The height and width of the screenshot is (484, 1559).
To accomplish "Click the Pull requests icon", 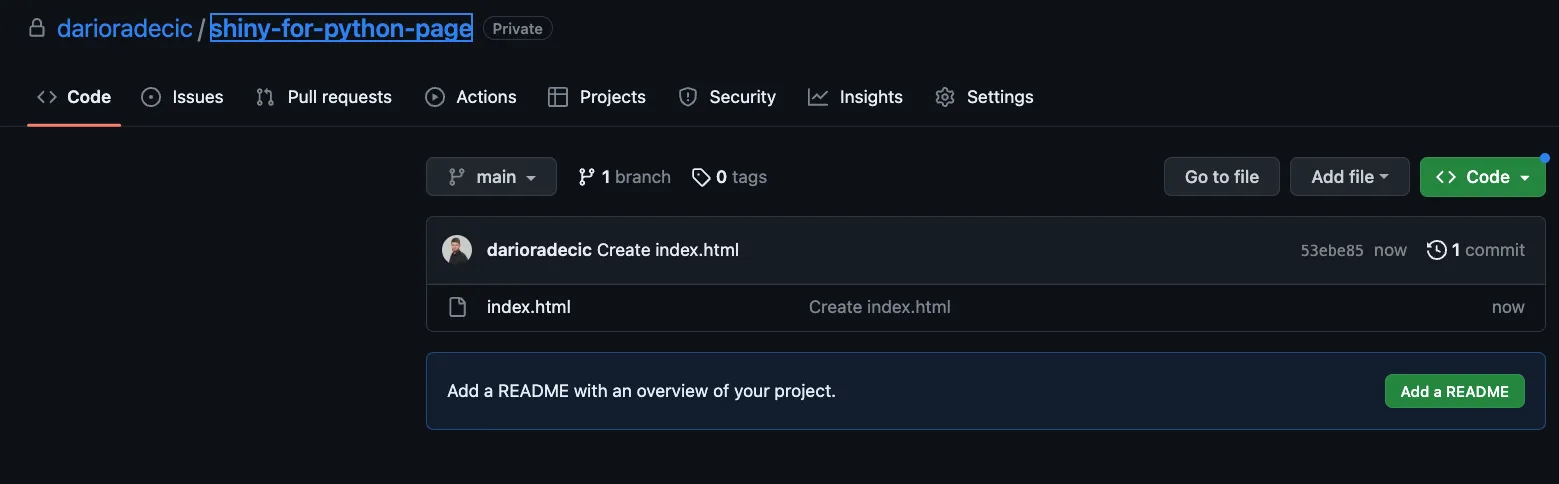I will (265, 97).
